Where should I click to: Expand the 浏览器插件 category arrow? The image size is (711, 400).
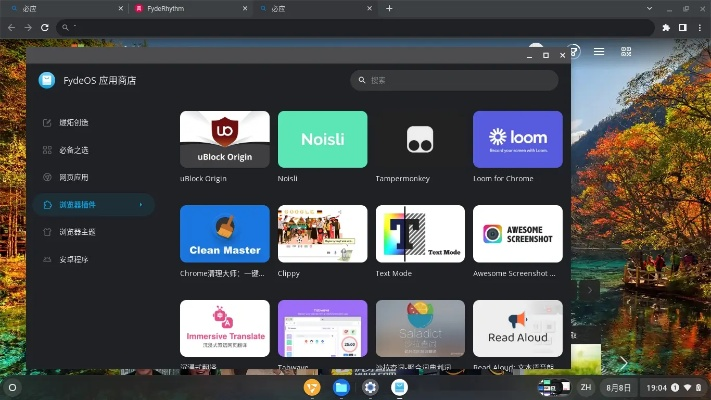click(x=141, y=205)
